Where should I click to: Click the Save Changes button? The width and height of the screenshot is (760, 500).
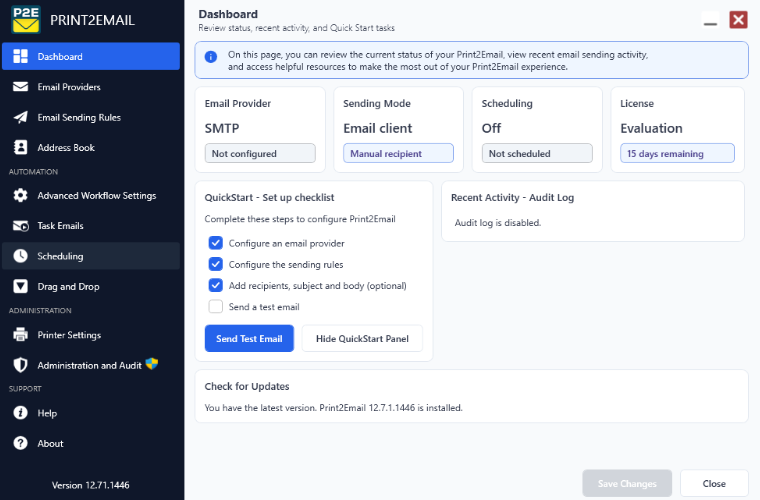pyautogui.click(x=627, y=483)
